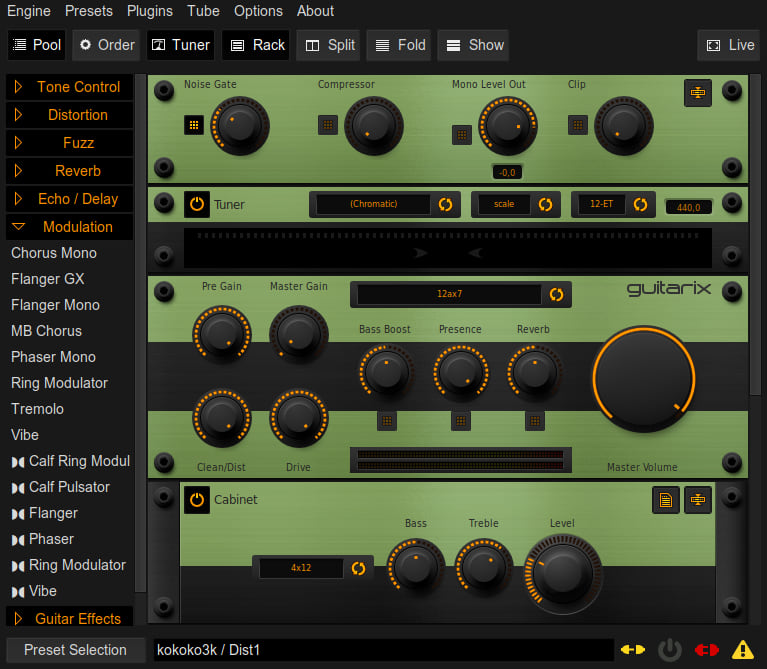Screen dimensions: 767x669
Task: Open the Presets menu
Action: [89, 11]
